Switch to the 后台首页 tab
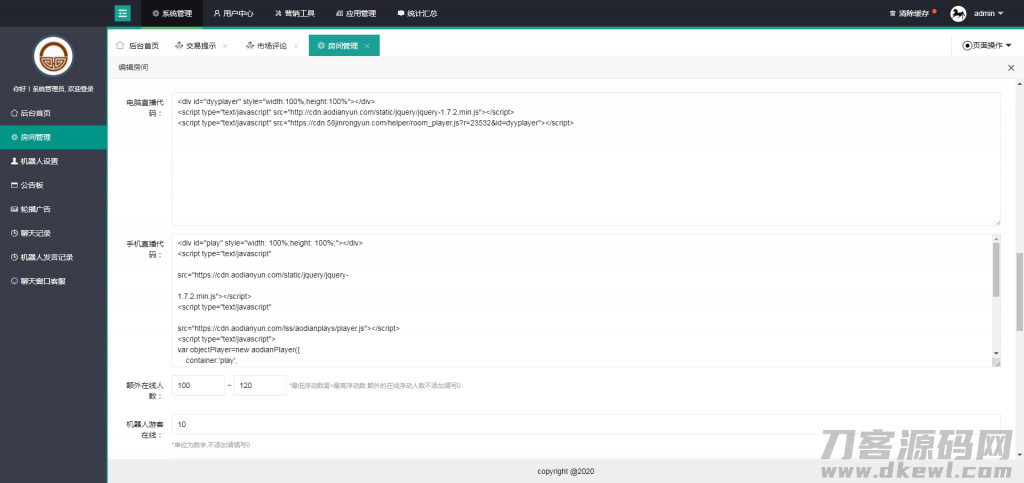 point(138,46)
